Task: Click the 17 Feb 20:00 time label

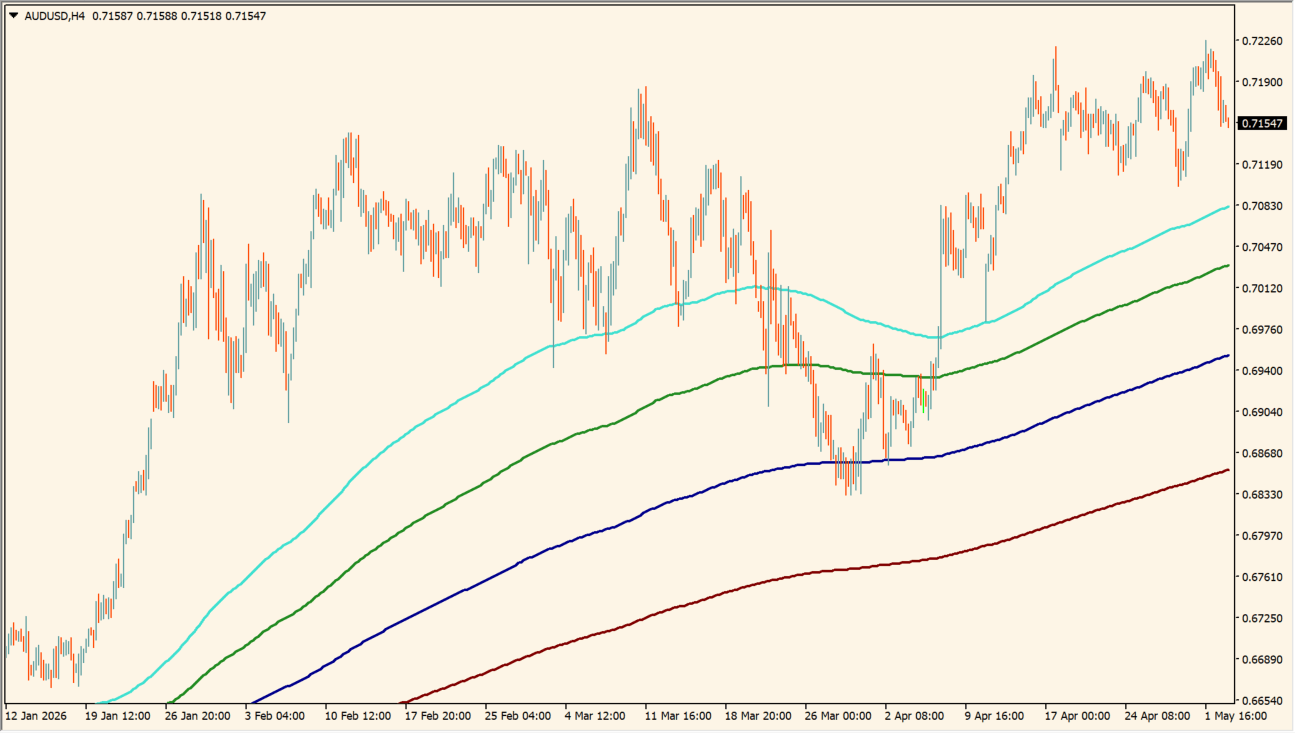Action: pyautogui.click(x=437, y=717)
